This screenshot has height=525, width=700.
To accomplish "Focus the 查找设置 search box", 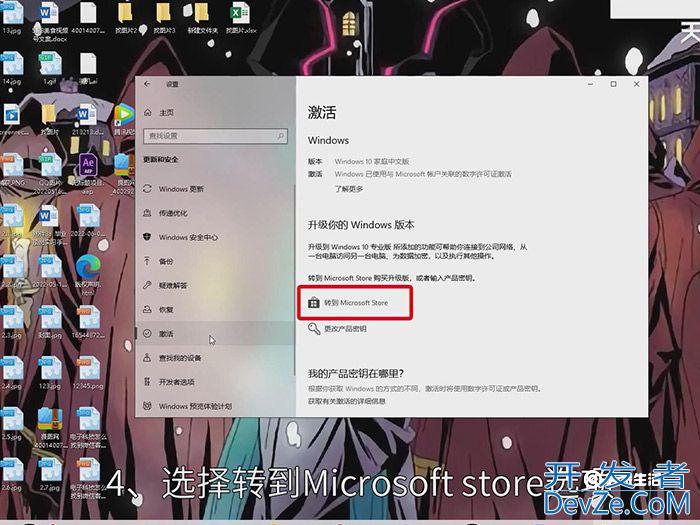I will click(215, 136).
